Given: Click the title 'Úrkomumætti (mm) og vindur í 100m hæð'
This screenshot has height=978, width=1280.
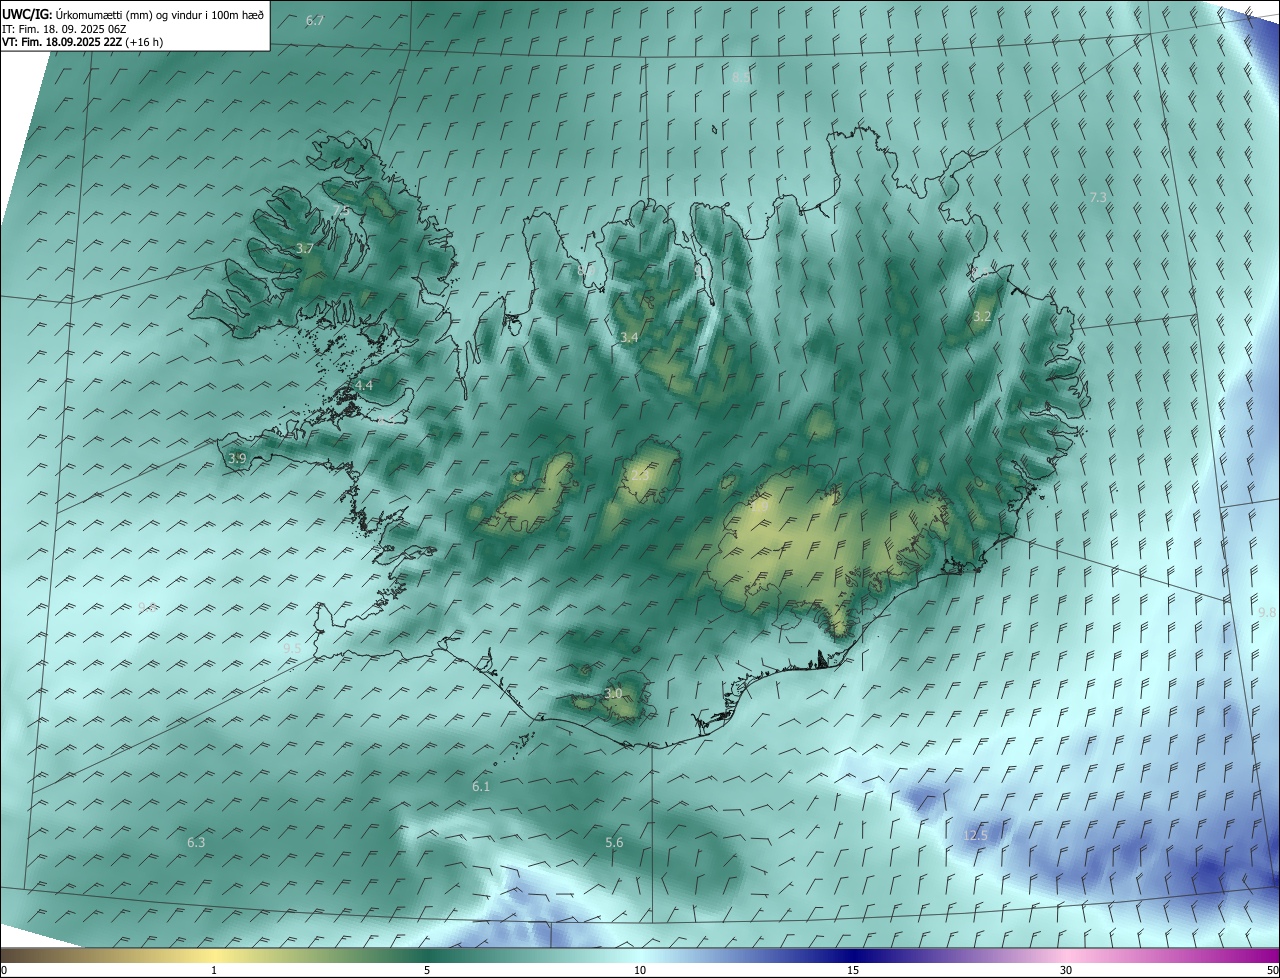Looking at the screenshot, I should coord(160,15).
